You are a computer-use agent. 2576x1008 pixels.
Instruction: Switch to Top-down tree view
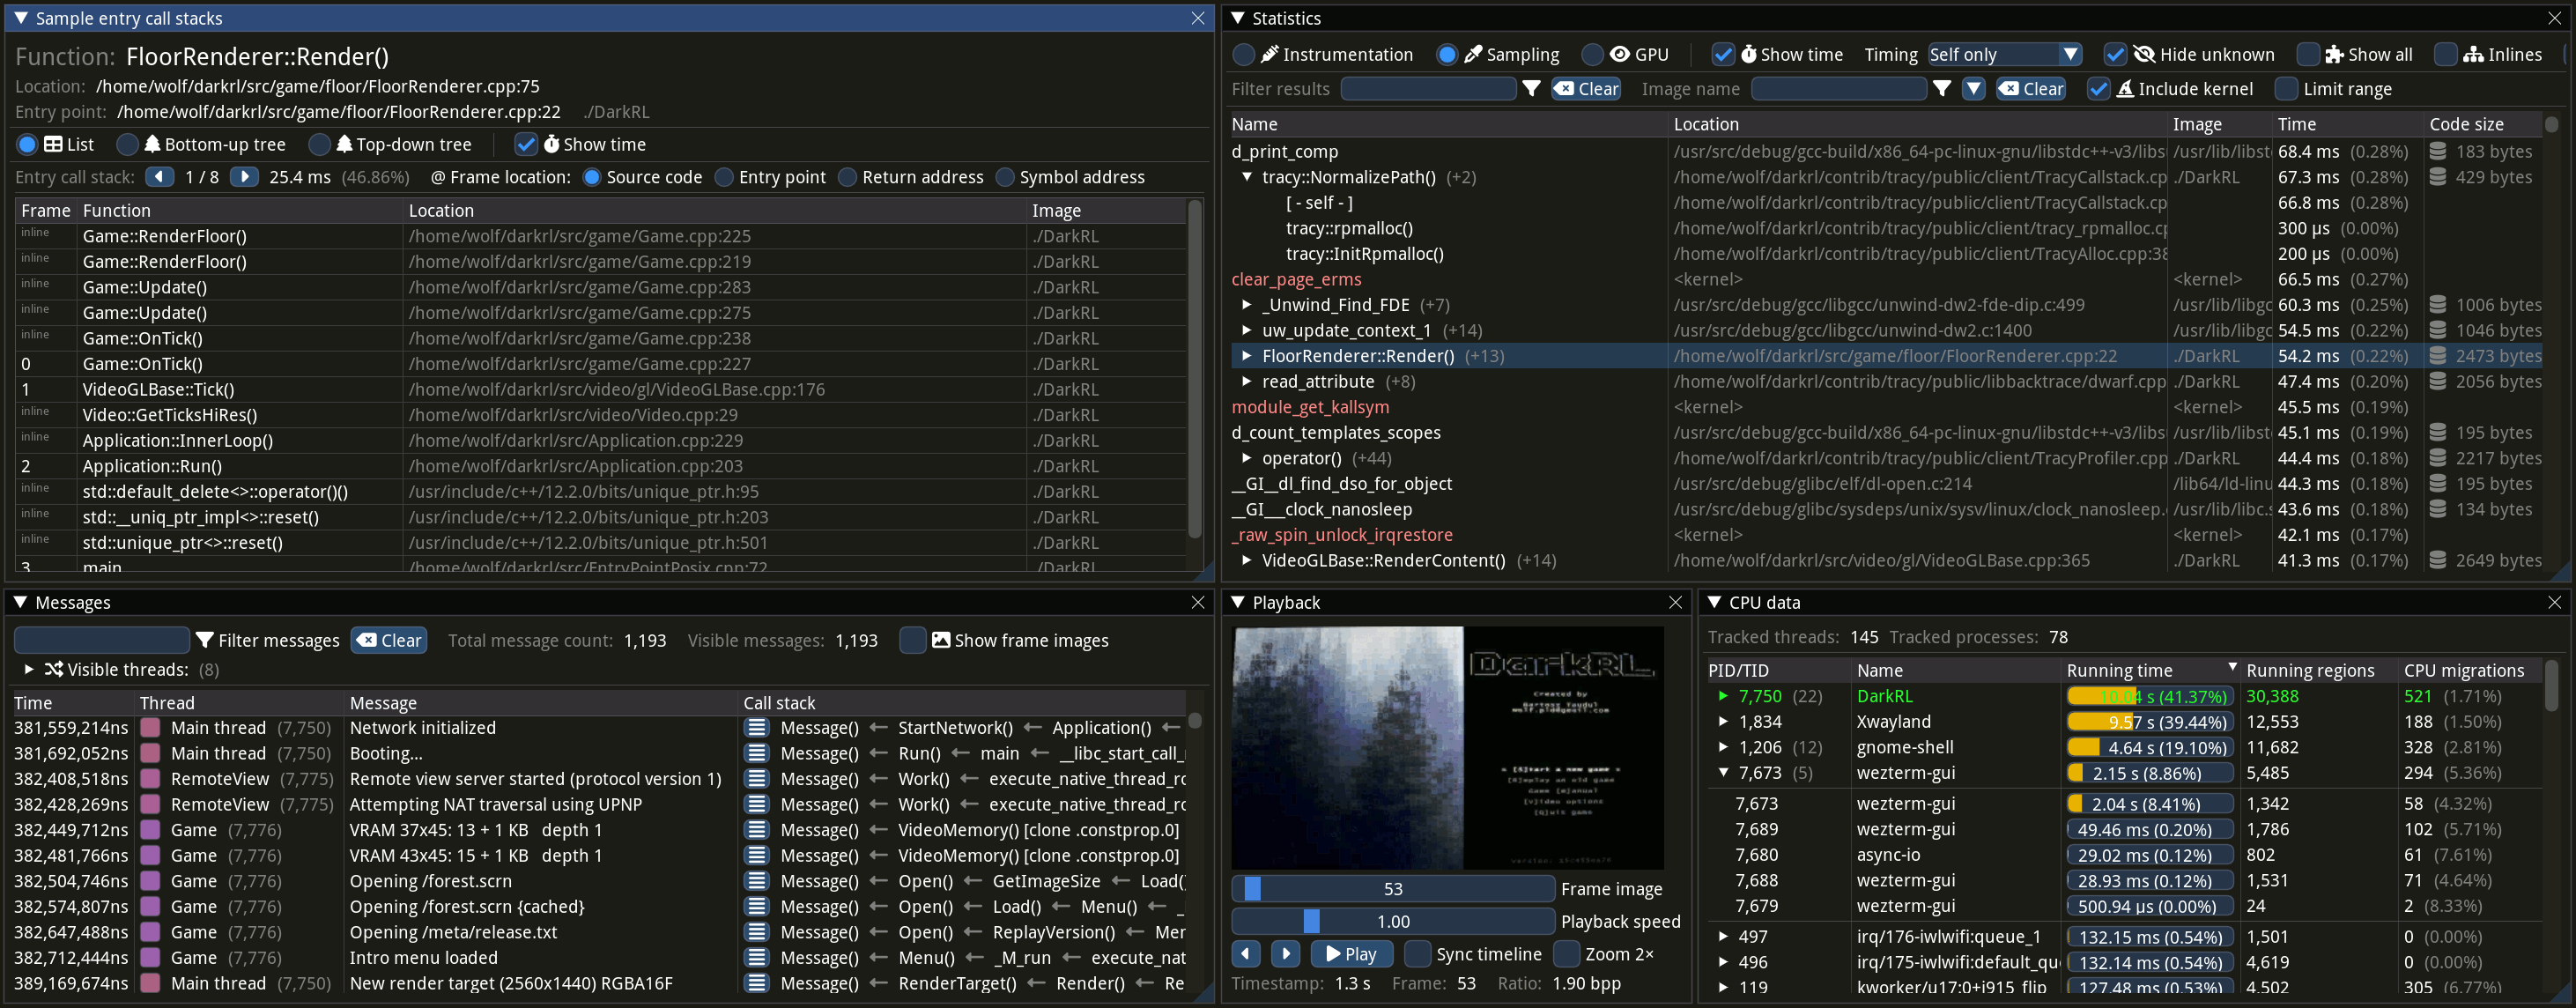[320, 144]
